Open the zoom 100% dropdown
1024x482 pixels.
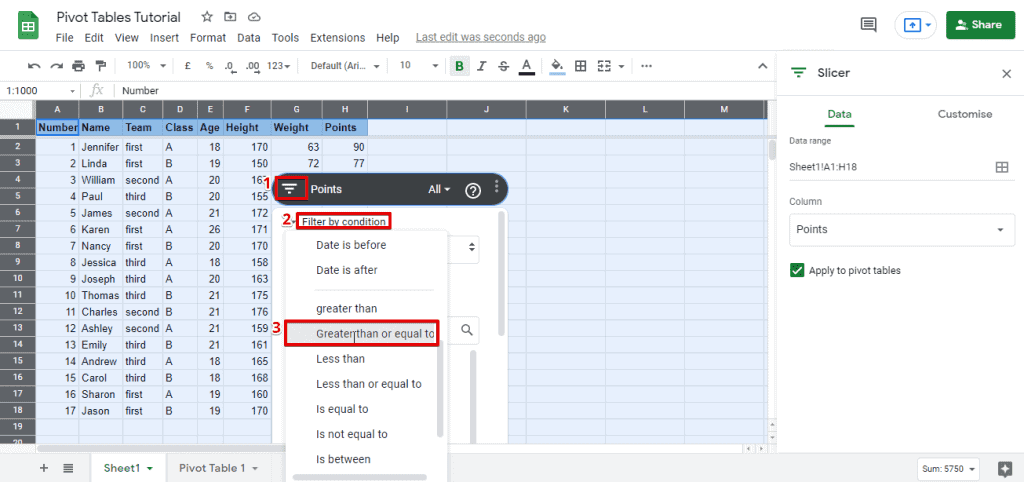(x=146, y=66)
